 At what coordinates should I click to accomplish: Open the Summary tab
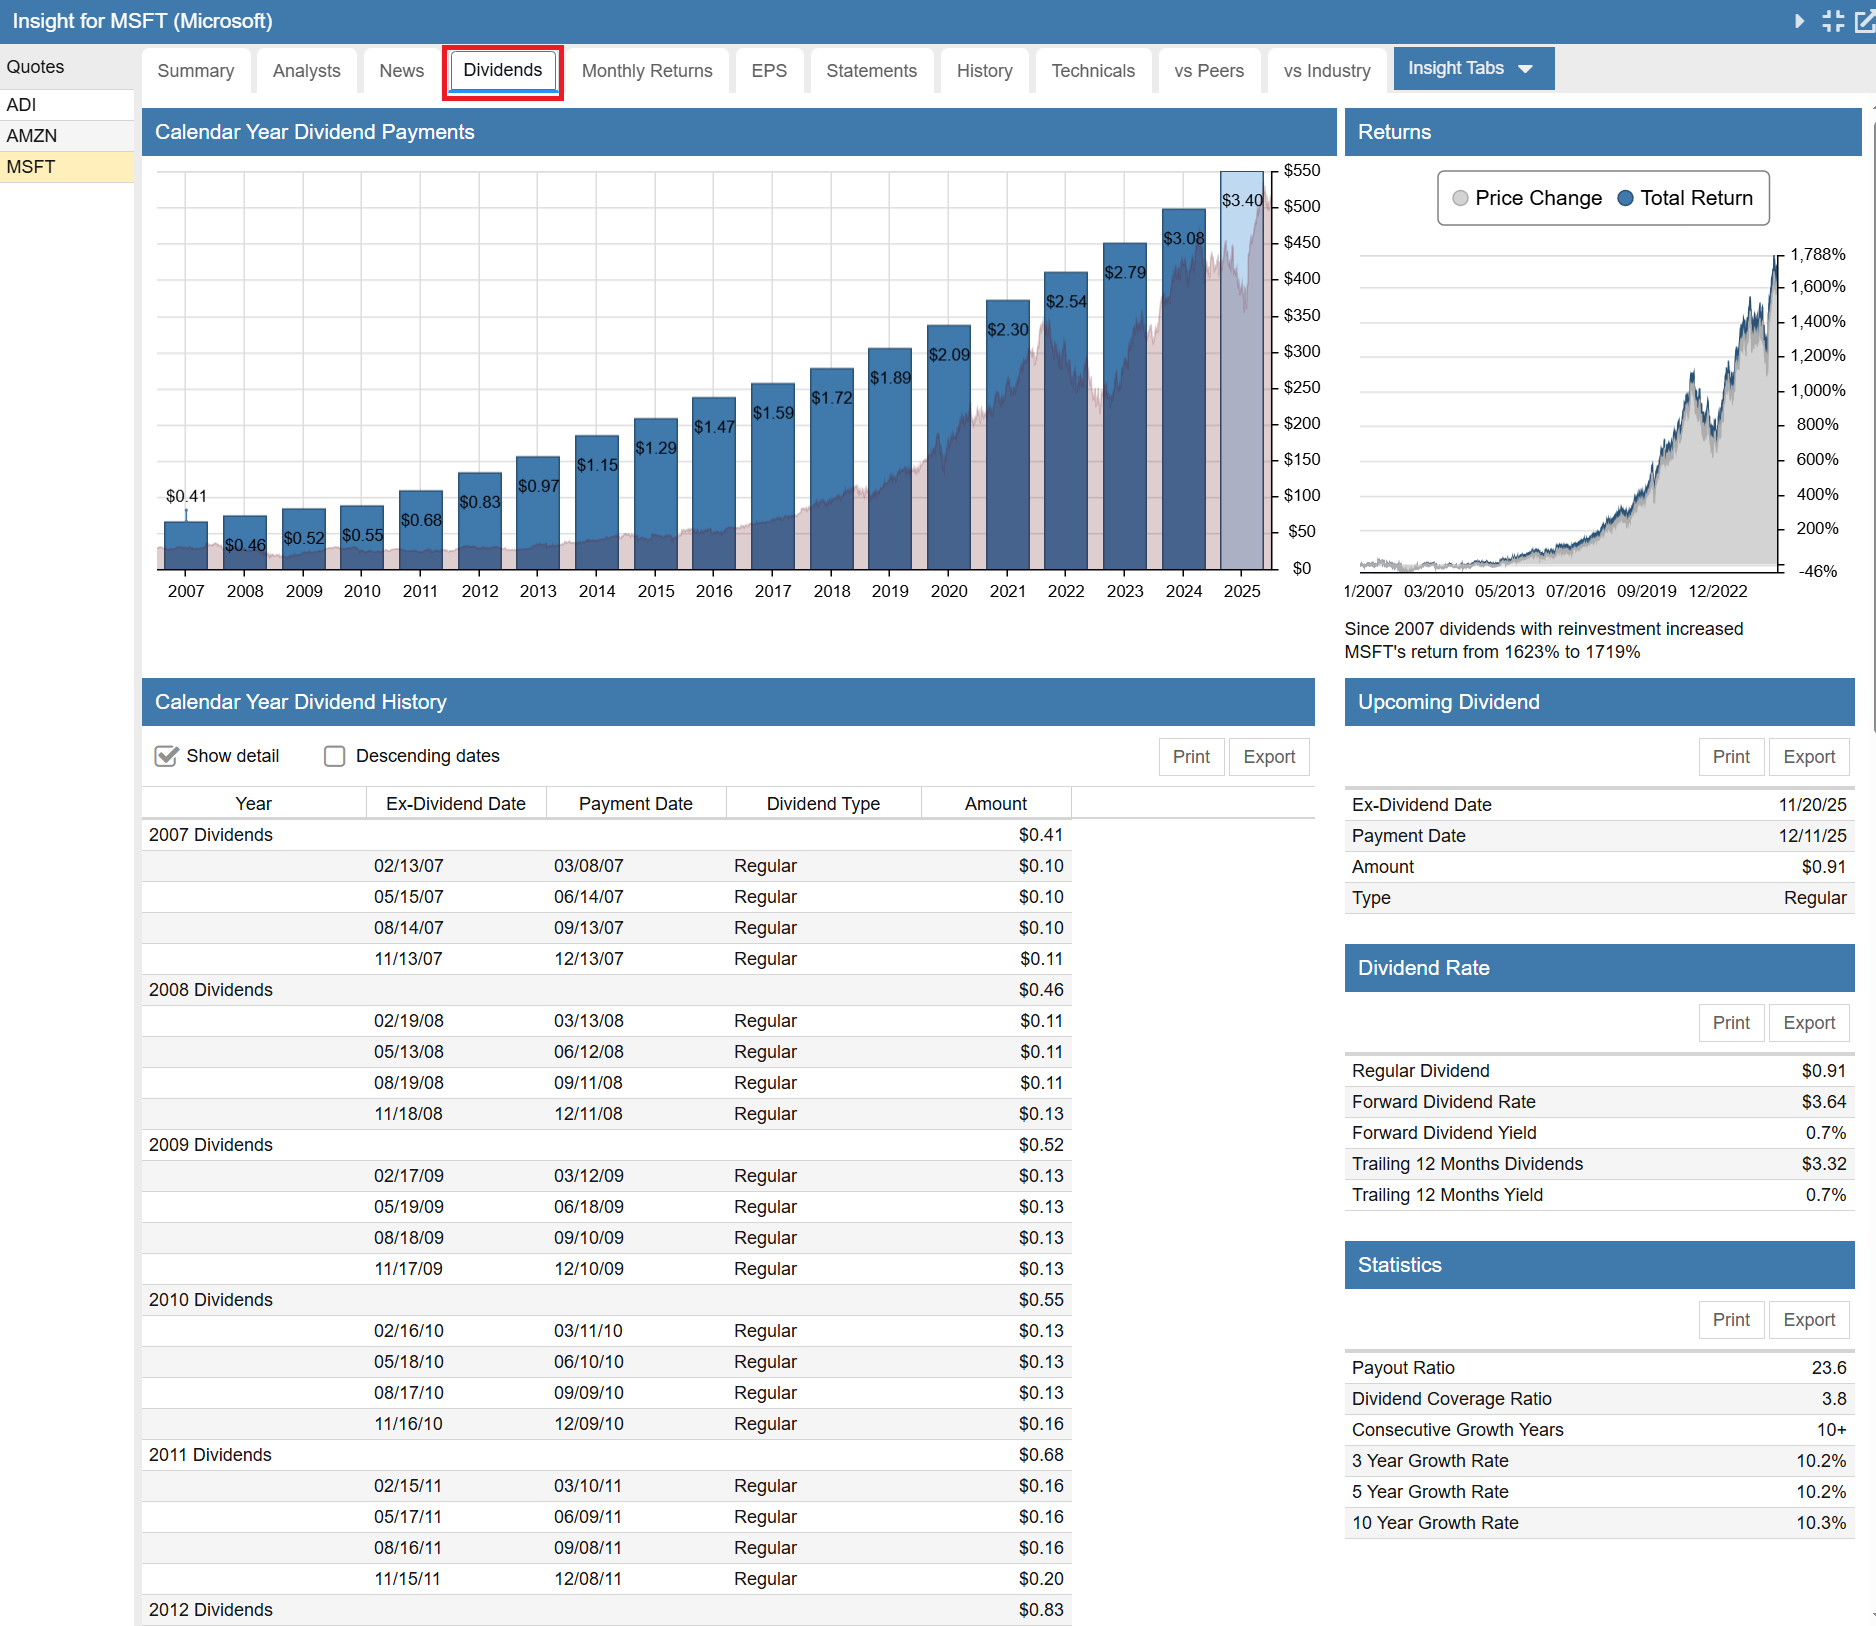coord(196,71)
